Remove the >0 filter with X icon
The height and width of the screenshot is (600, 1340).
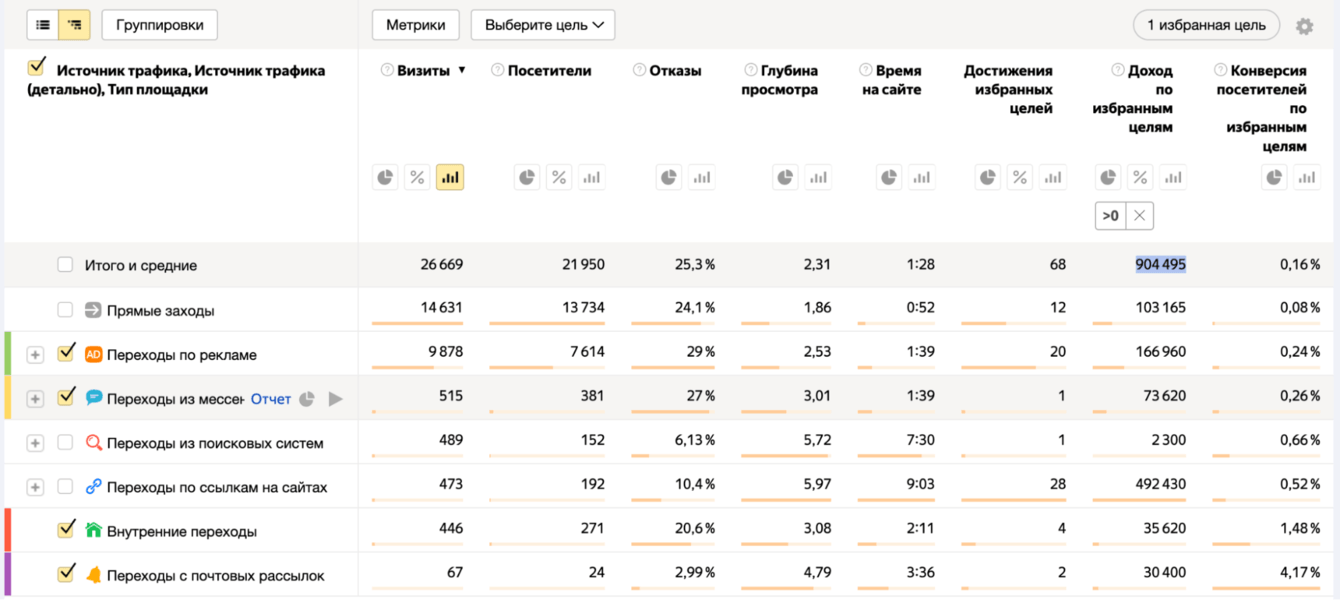click(1140, 215)
